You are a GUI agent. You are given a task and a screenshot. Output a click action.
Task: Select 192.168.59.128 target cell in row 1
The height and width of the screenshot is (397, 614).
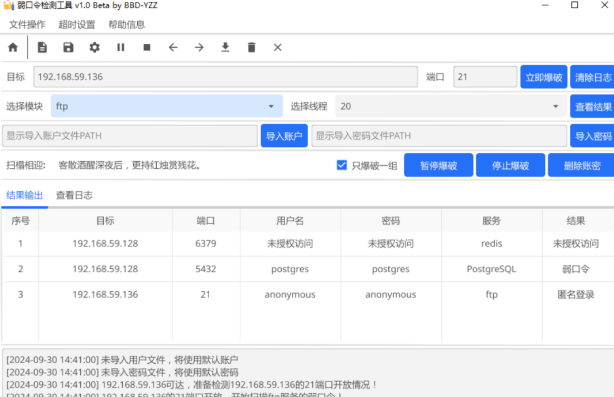pyautogui.click(x=105, y=244)
